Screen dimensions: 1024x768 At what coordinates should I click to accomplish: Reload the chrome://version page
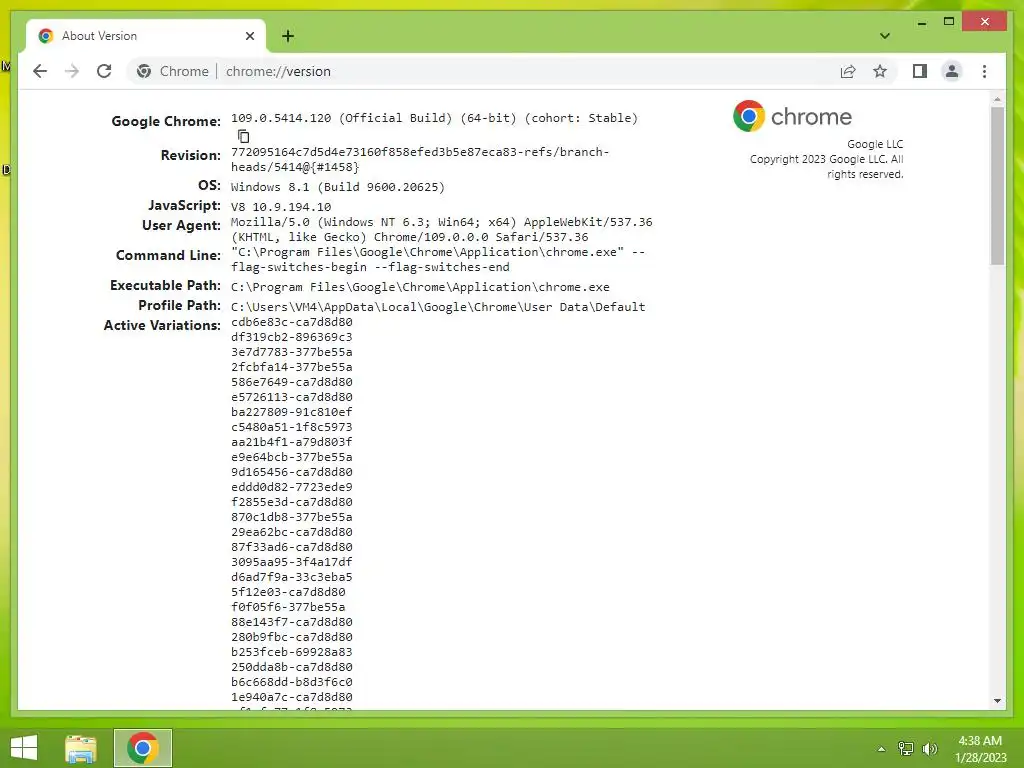click(x=104, y=71)
